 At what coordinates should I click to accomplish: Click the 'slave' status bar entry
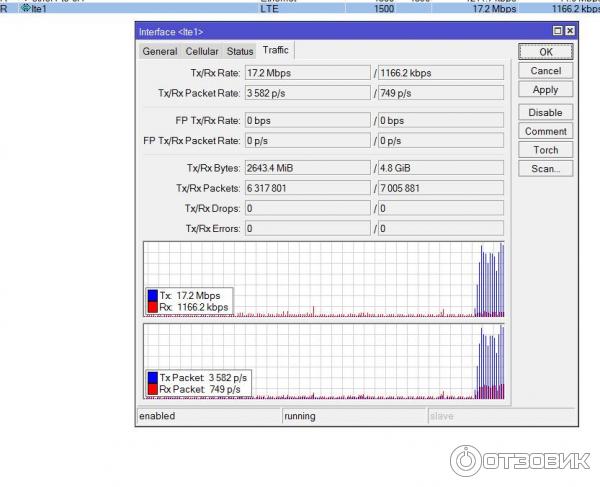coord(501,416)
